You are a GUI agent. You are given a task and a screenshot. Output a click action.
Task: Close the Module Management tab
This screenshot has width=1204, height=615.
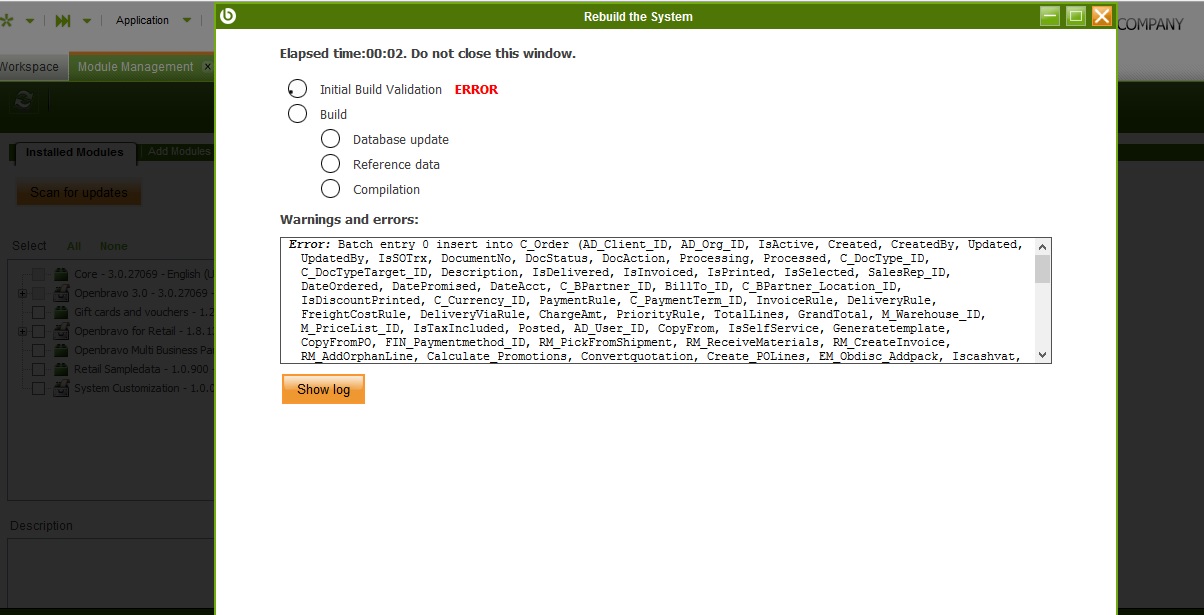tap(208, 67)
